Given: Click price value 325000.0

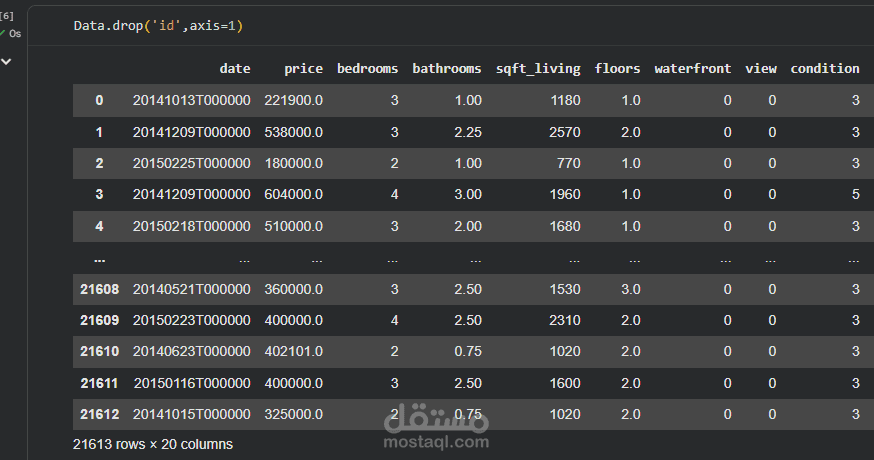Looking at the screenshot, I should [294, 415].
